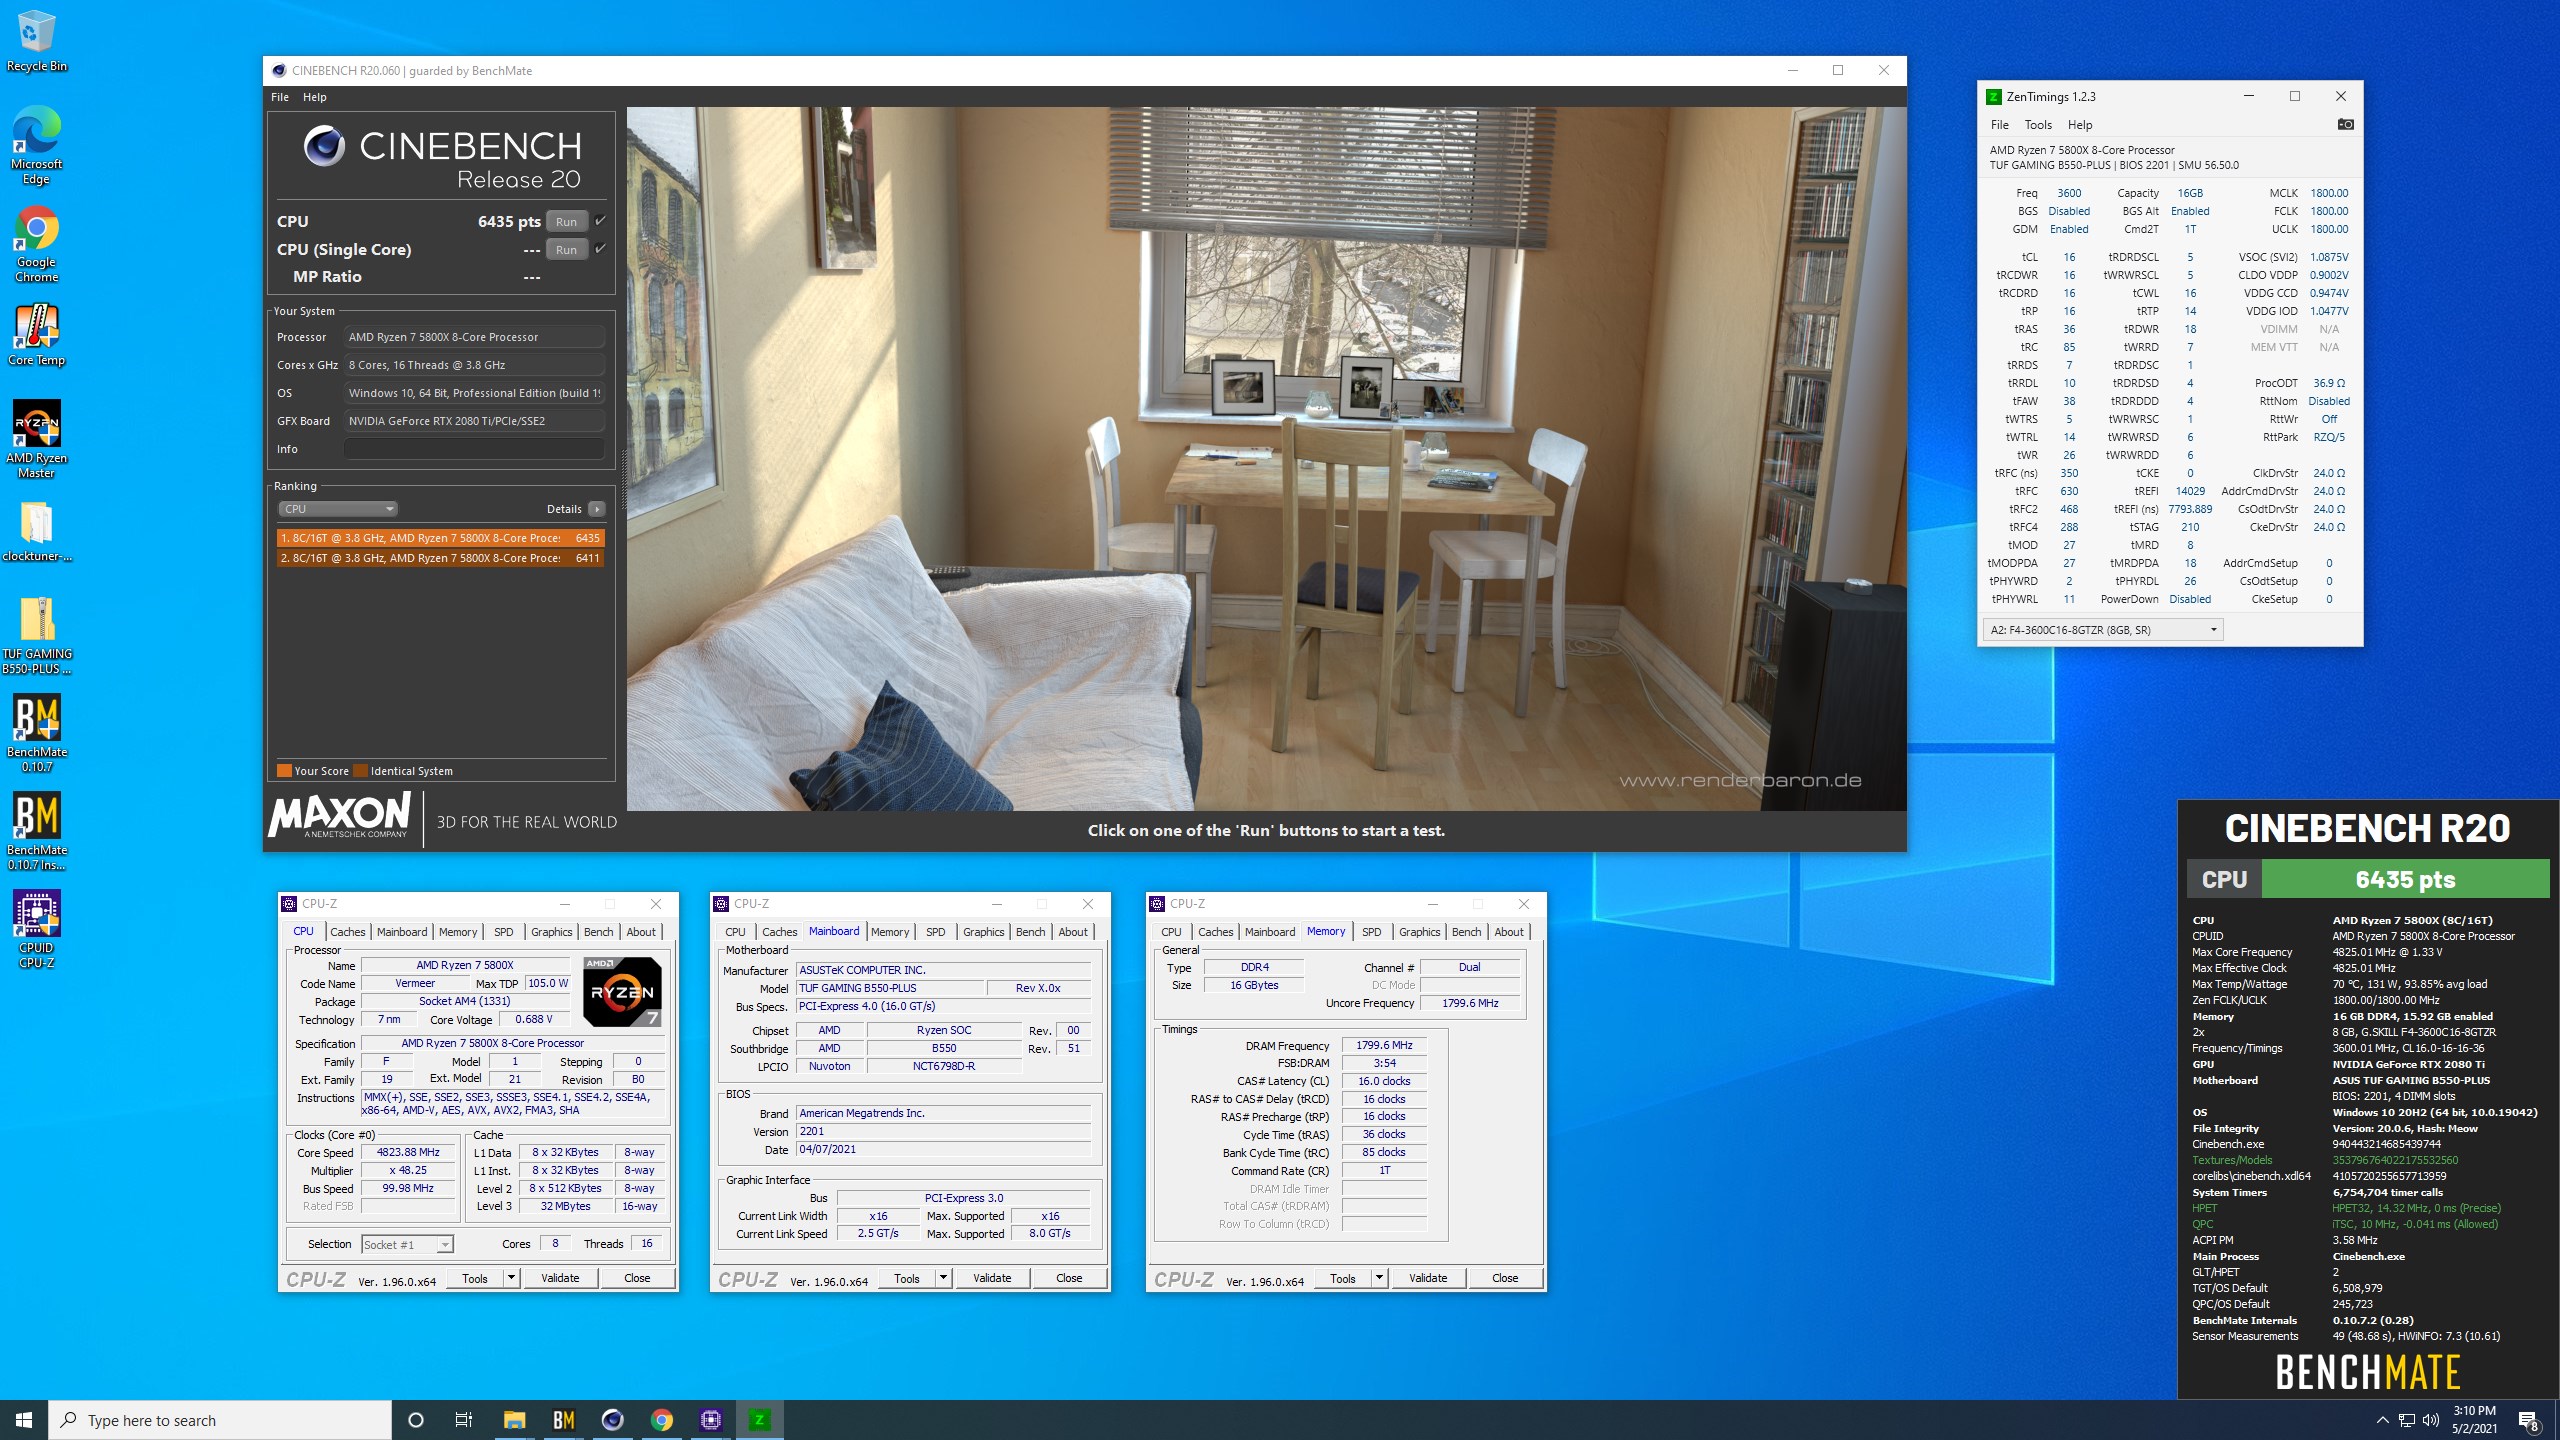The width and height of the screenshot is (2560, 1440).
Task: Open ZenTimings Help menu
Action: point(2080,125)
